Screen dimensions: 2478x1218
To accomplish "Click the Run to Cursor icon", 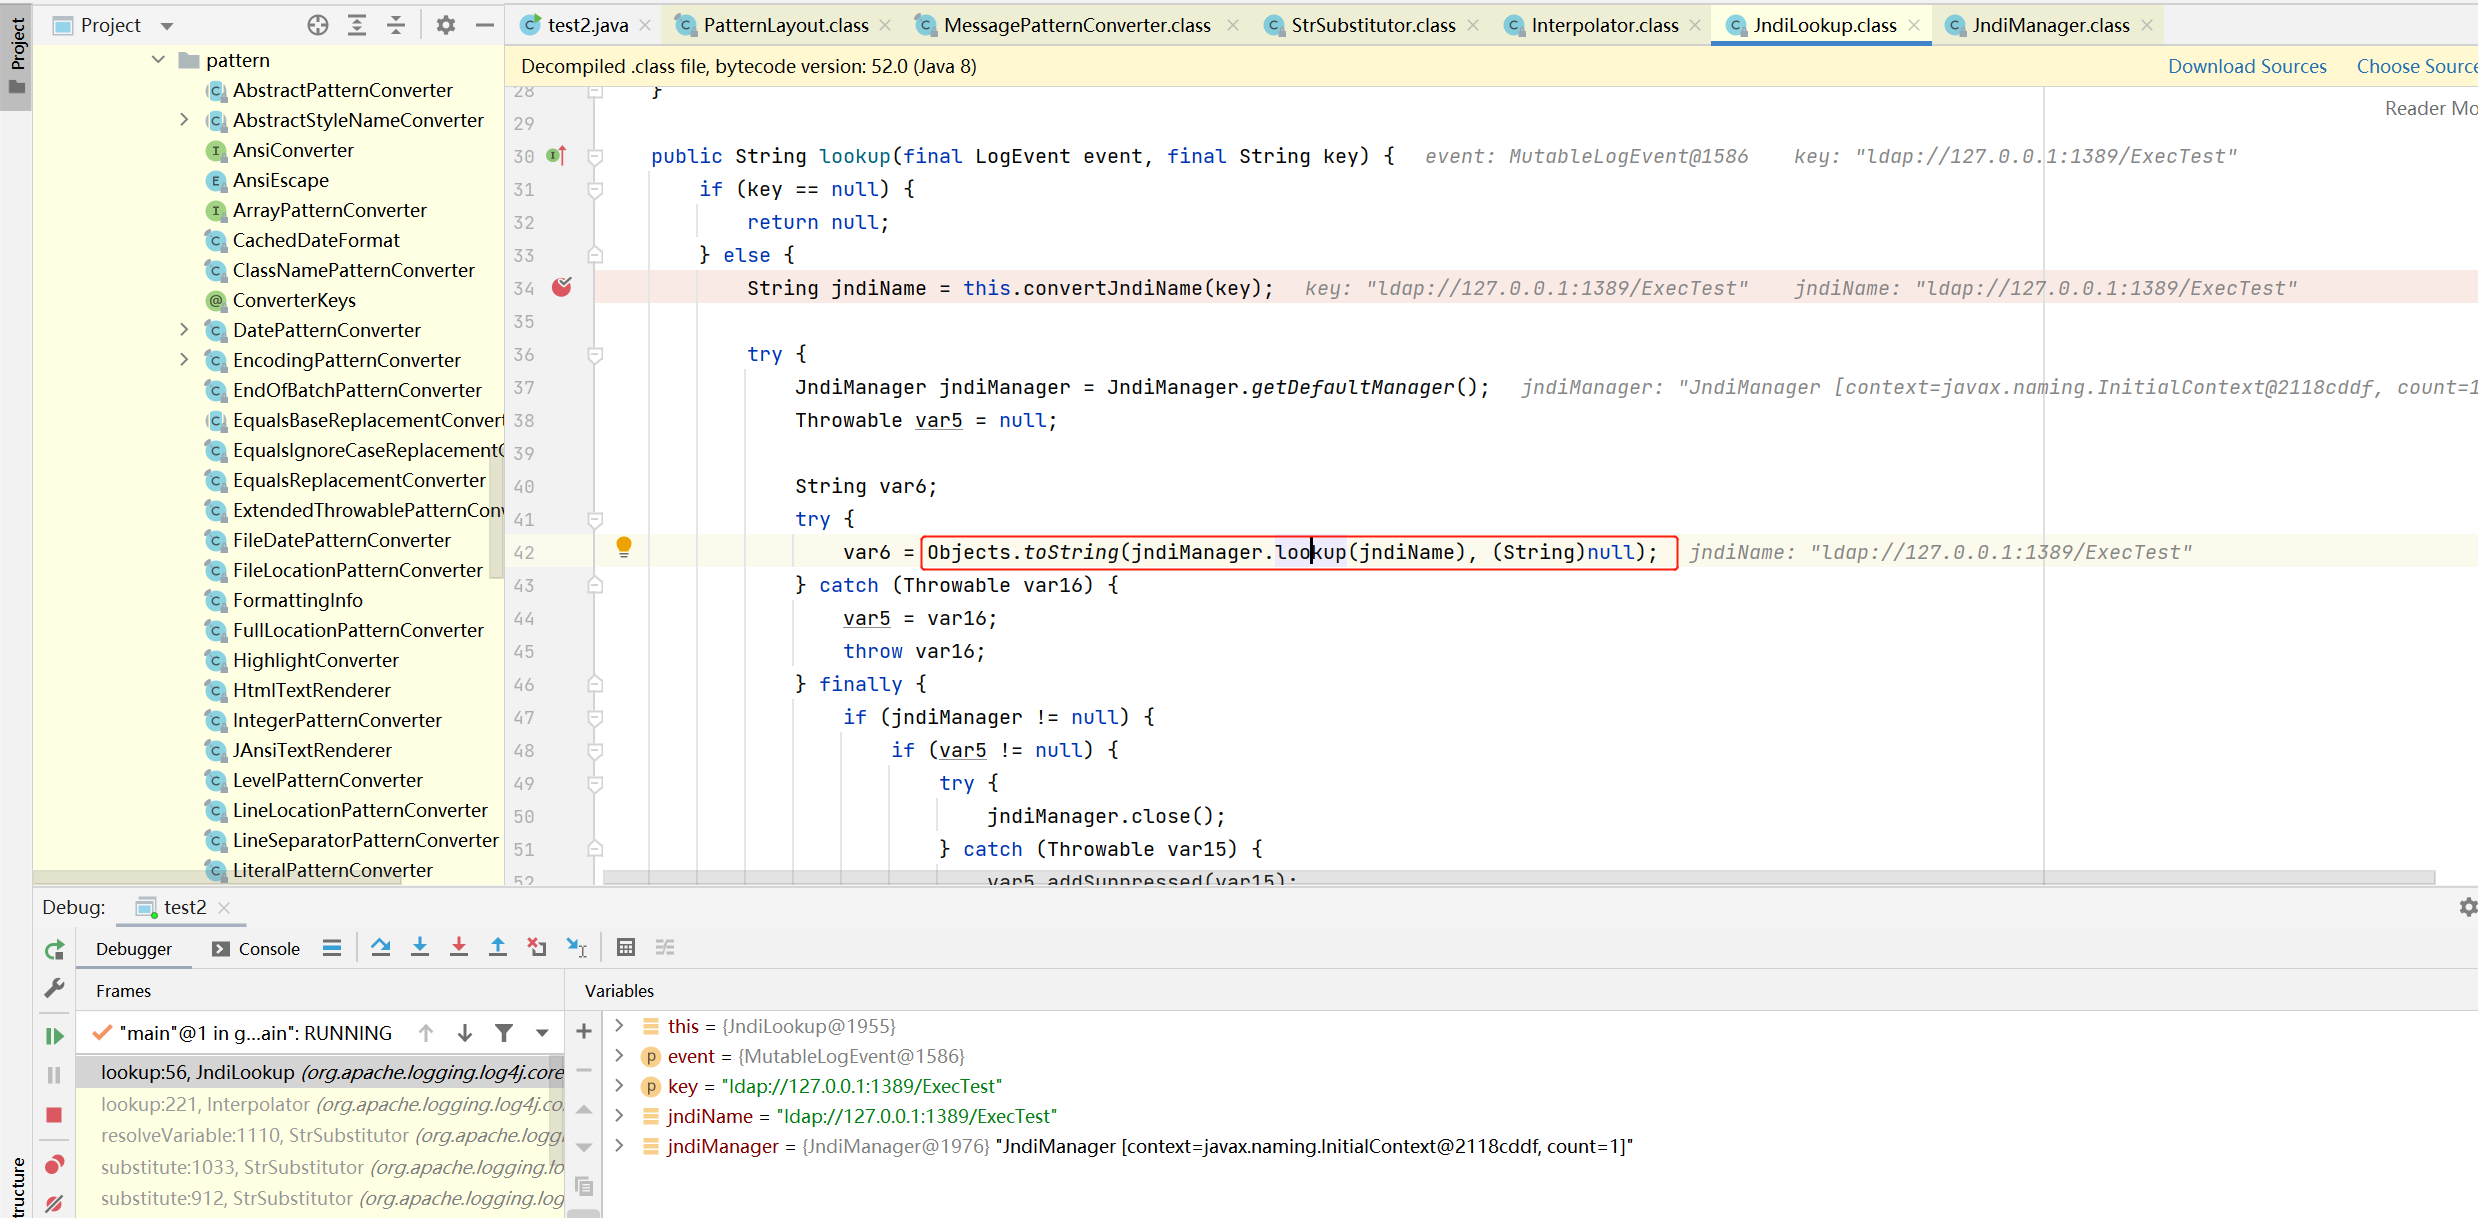I will pyautogui.click(x=577, y=947).
